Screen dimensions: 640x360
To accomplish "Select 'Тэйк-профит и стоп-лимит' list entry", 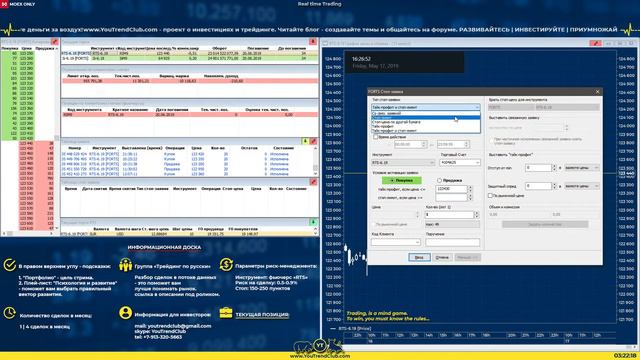I will click(426, 131).
